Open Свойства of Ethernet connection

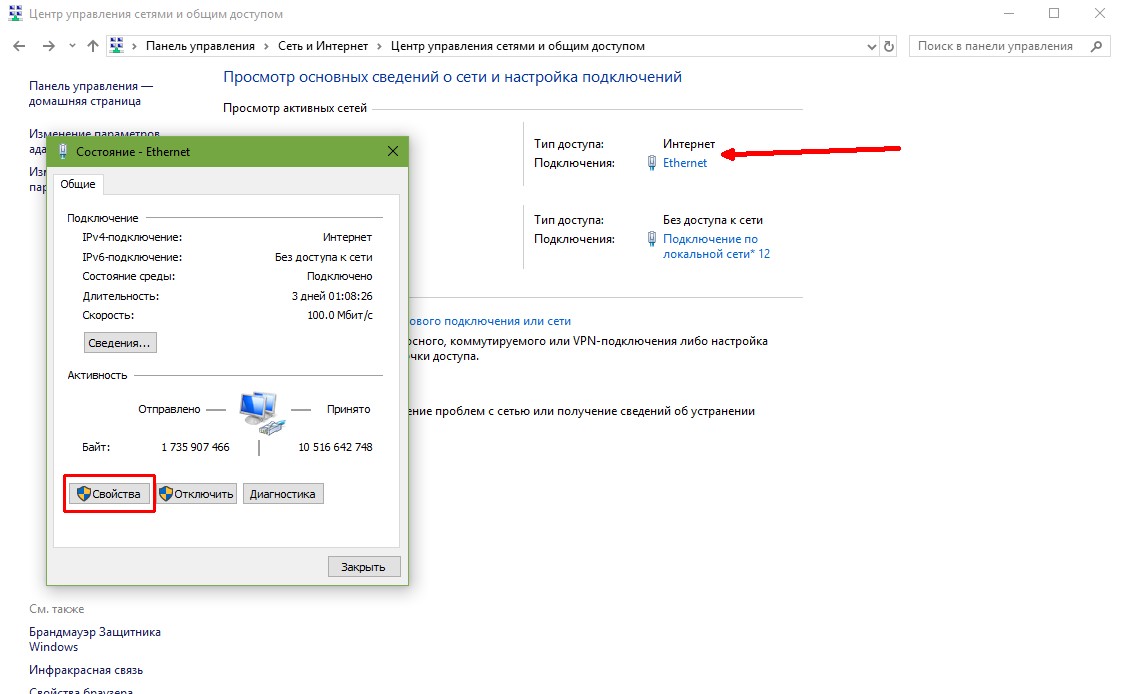point(109,494)
